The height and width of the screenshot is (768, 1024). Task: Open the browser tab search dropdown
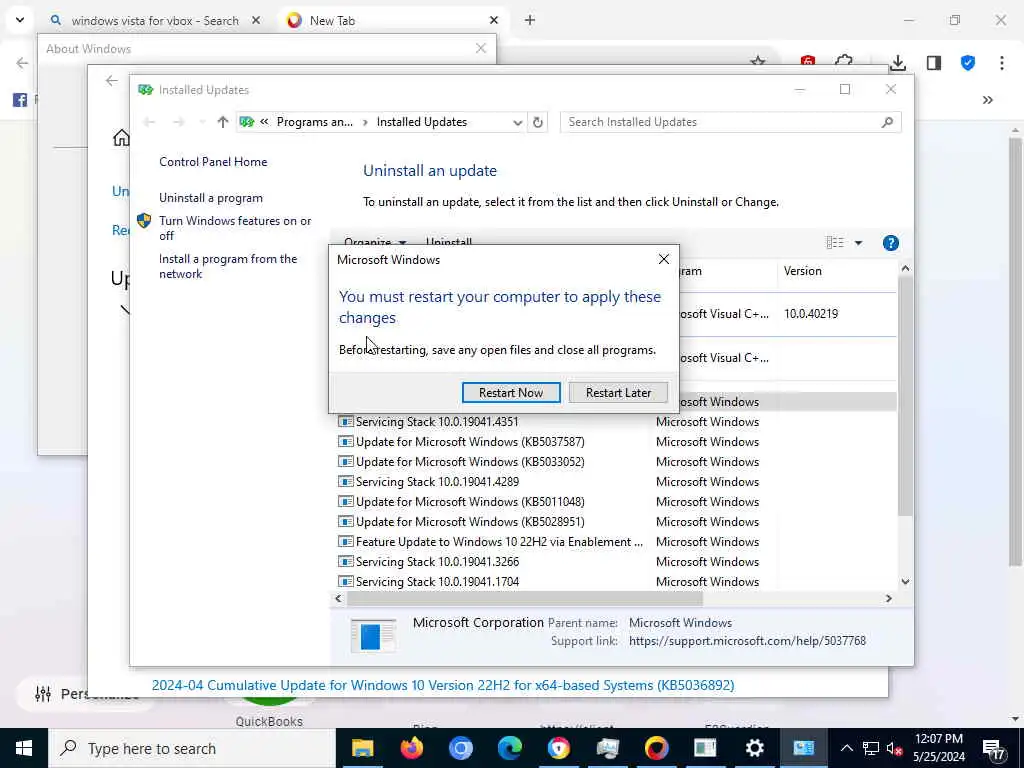tap(20, 20)
